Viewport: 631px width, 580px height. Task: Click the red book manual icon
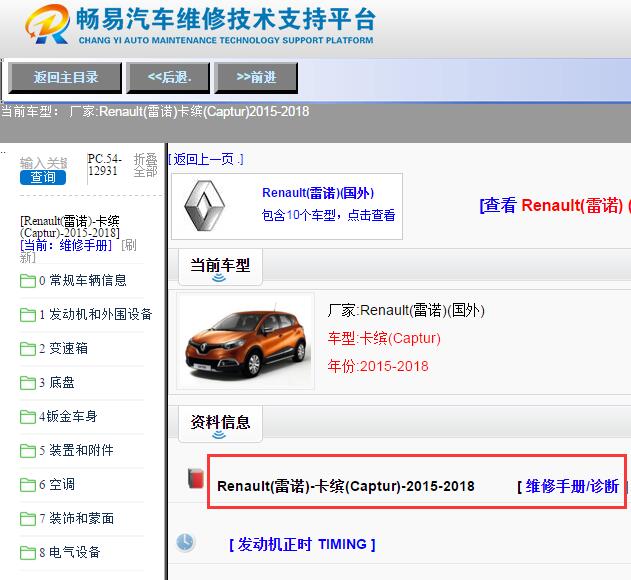tap(196, 478)
